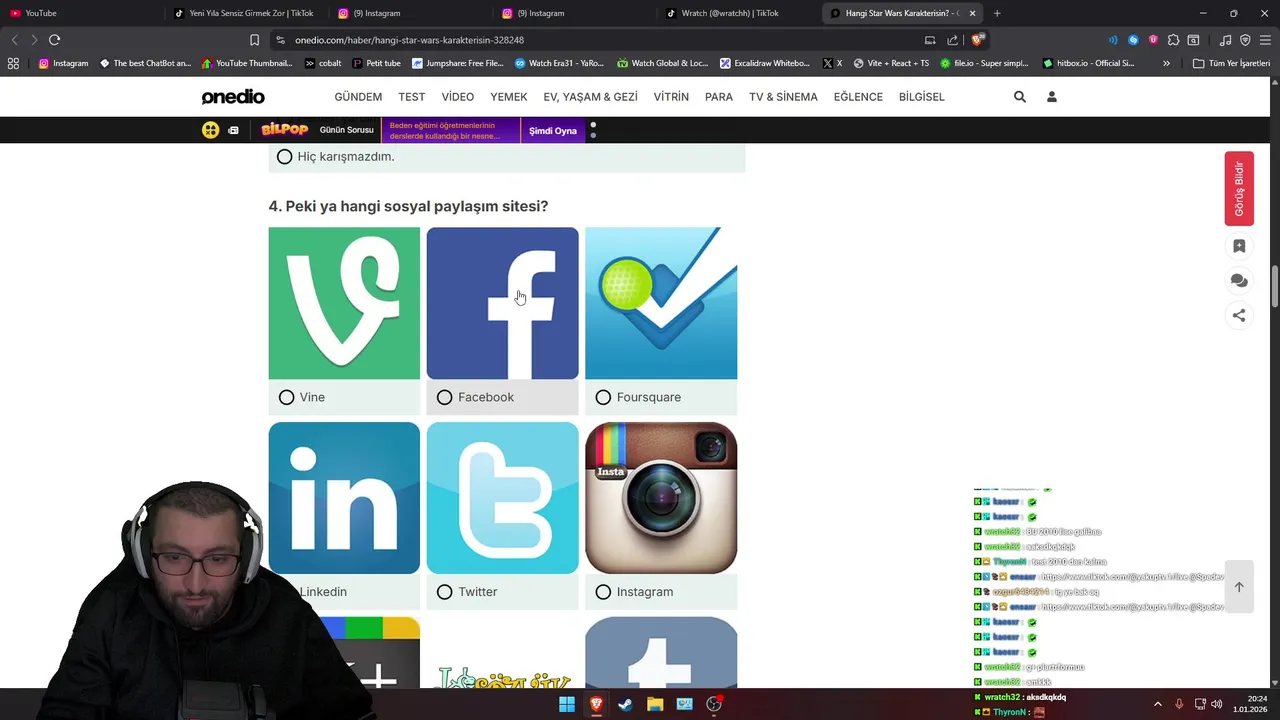The width and height of the screenshot is (1280, 720).
Task: Open the EĞLENCE menu item
Action: point(858,97)
